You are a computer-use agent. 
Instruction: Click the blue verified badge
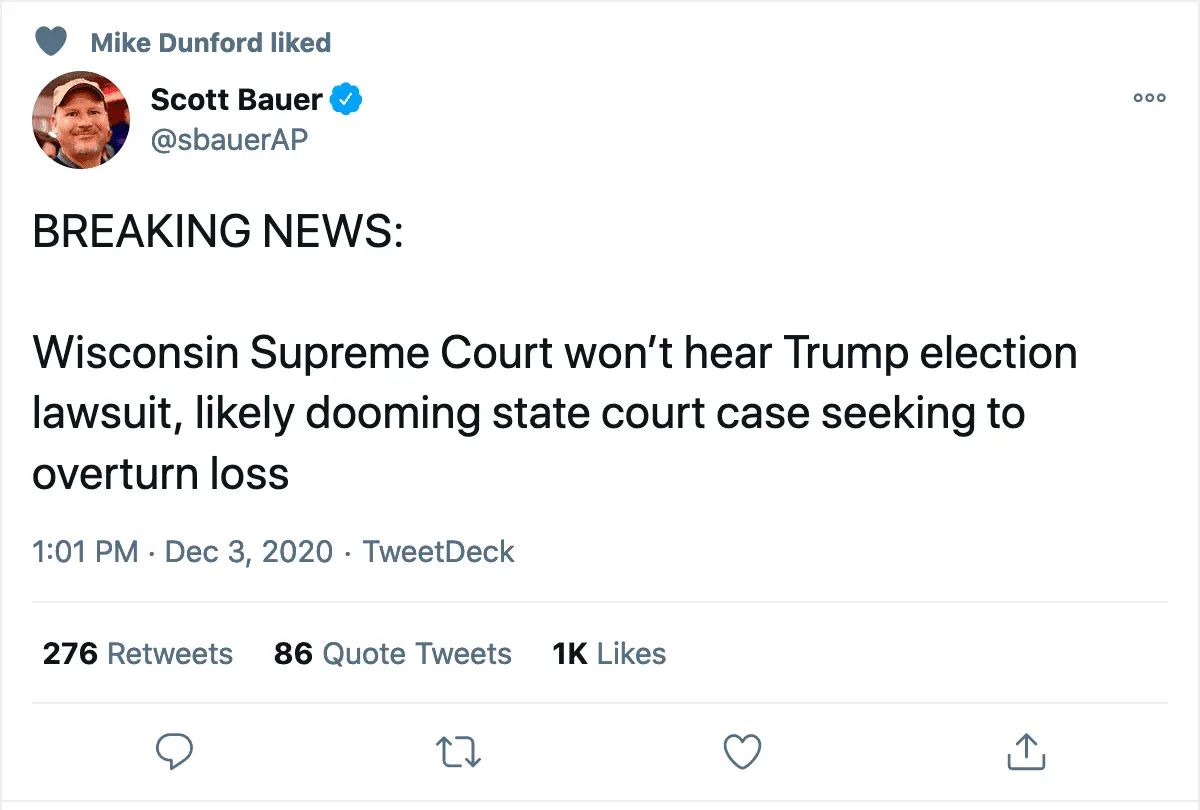pos(347,99)
